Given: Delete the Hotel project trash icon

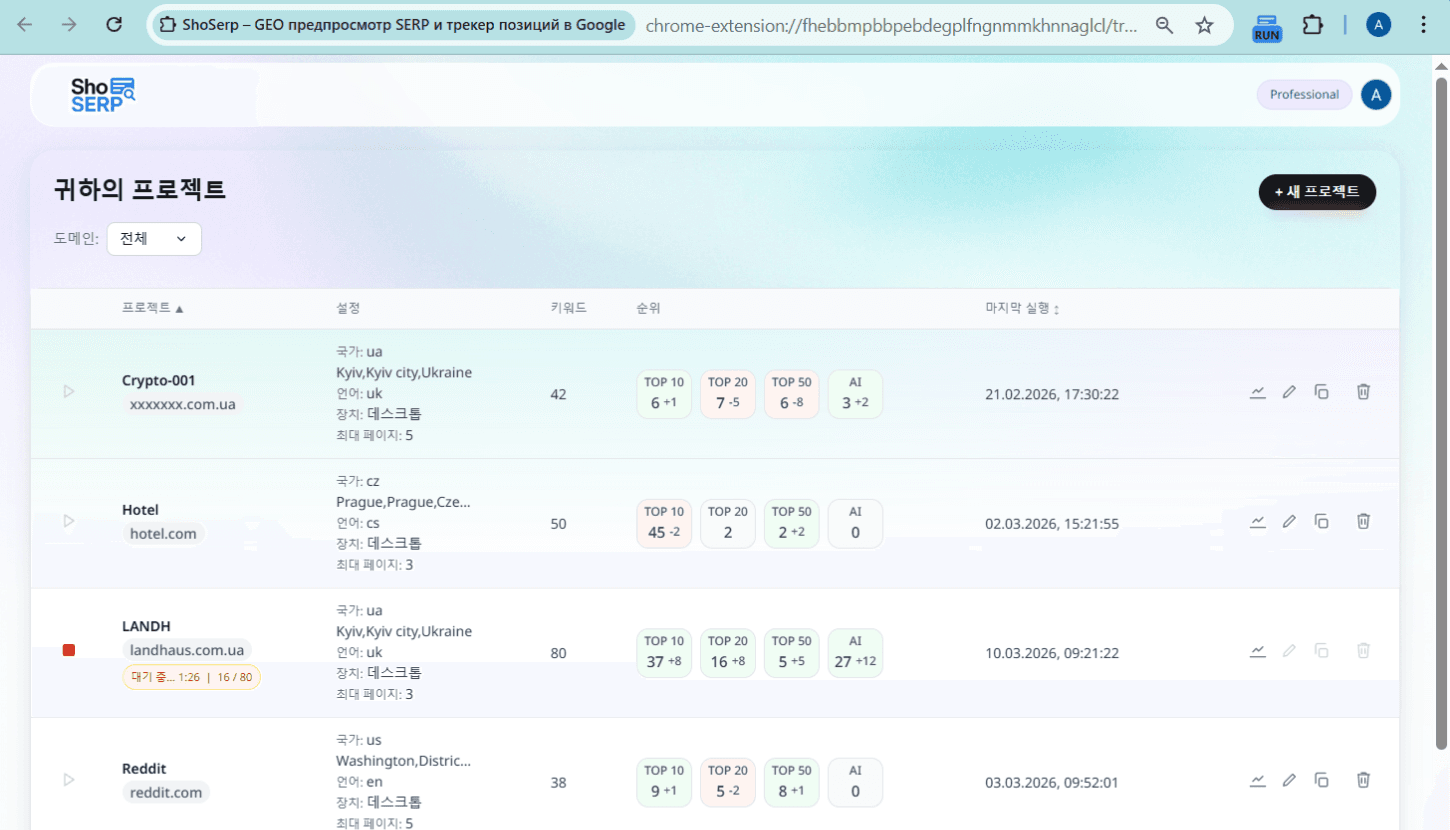Looking at the screenshot, I should tap(1363, 521).
